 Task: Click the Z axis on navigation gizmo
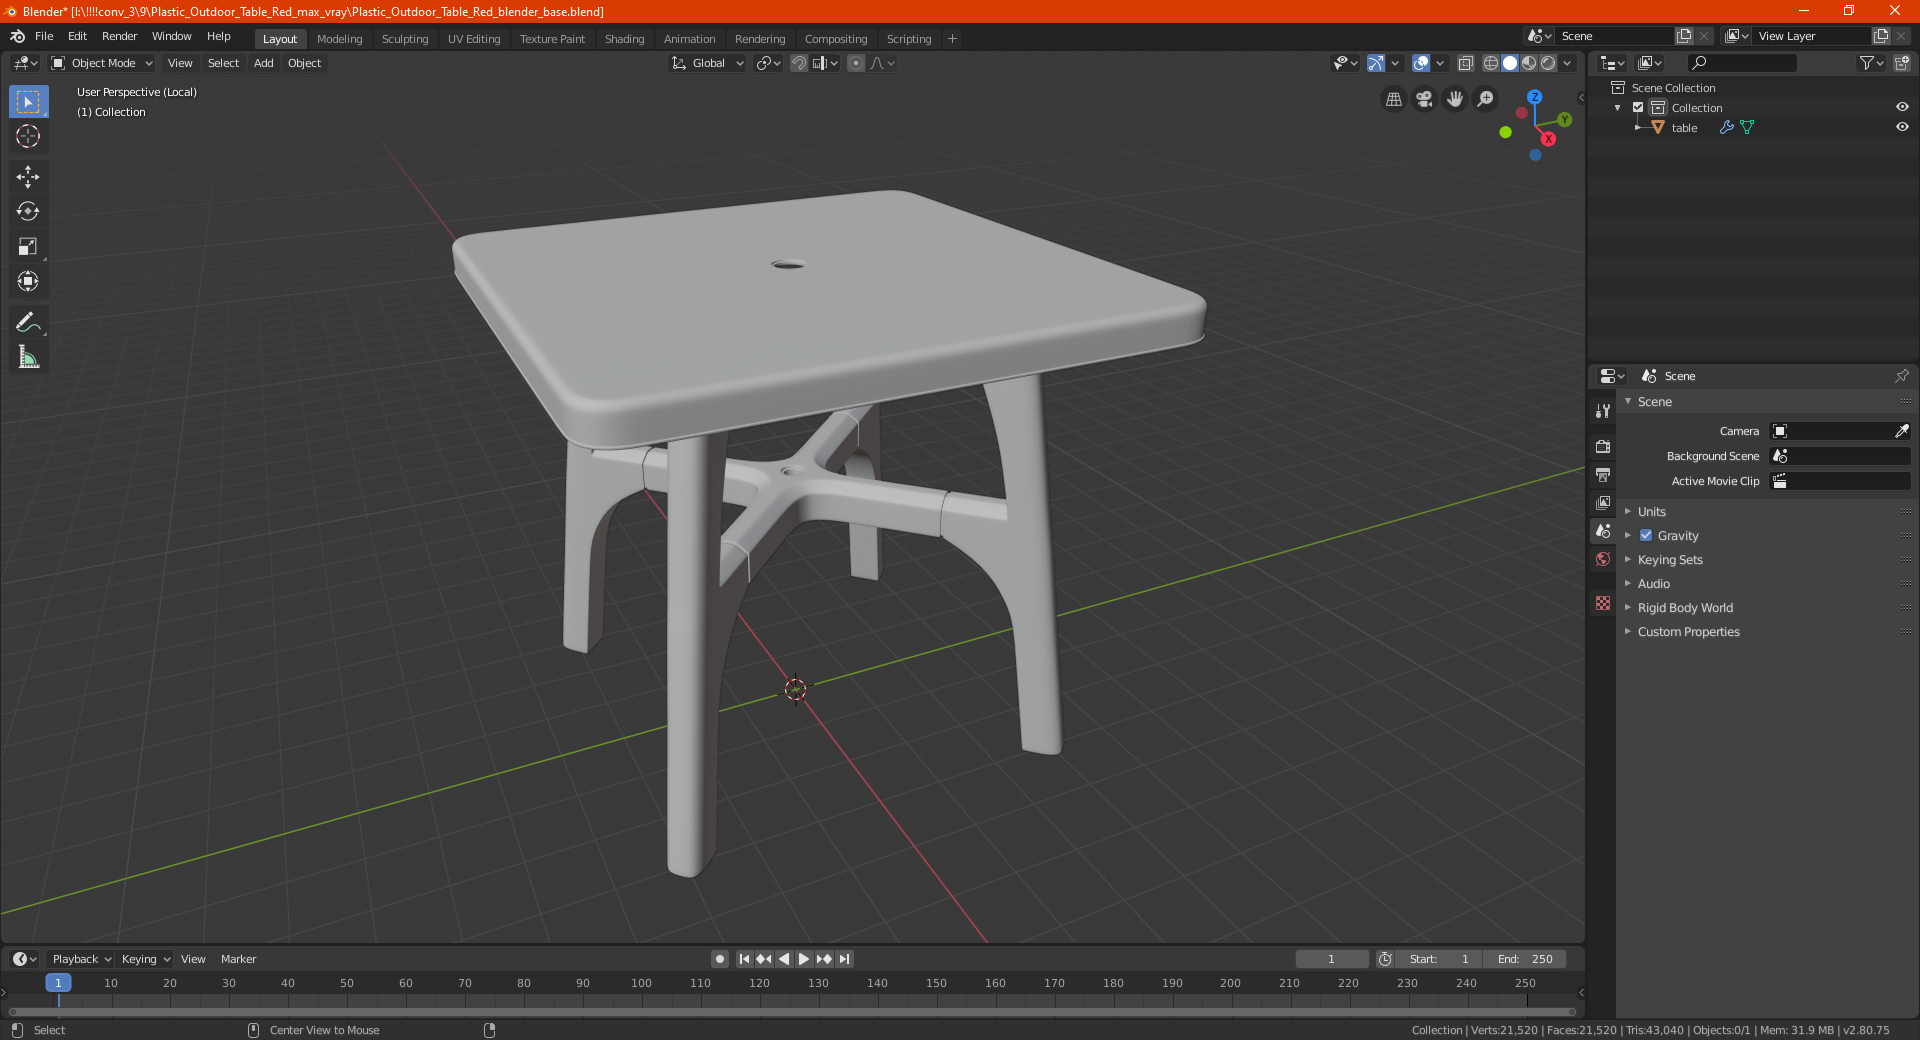click(x=1534, y=97)
